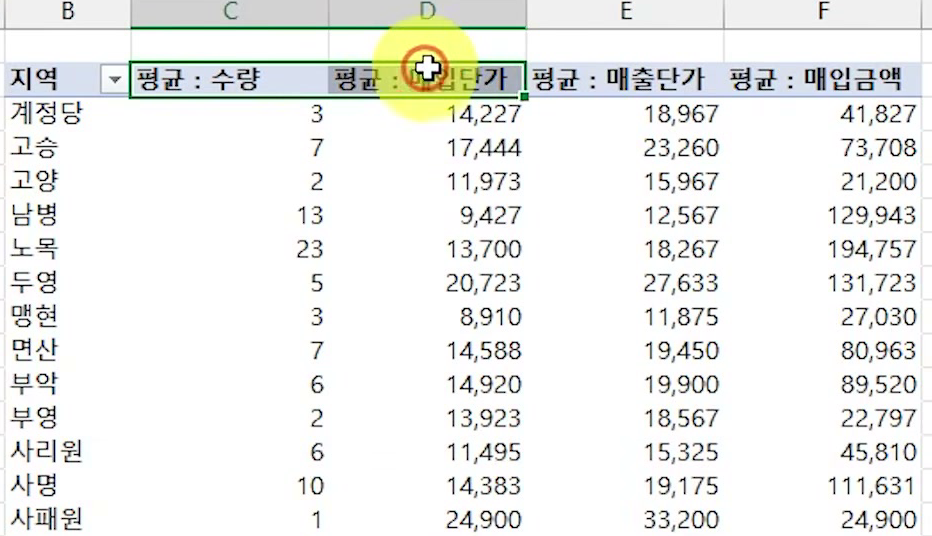Select column header C

[x=229, y=12]
